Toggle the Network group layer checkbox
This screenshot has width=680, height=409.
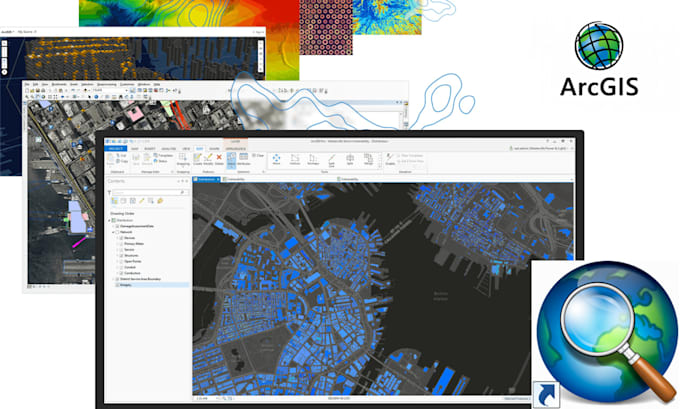pyautogui.click(x=117, y=232)
